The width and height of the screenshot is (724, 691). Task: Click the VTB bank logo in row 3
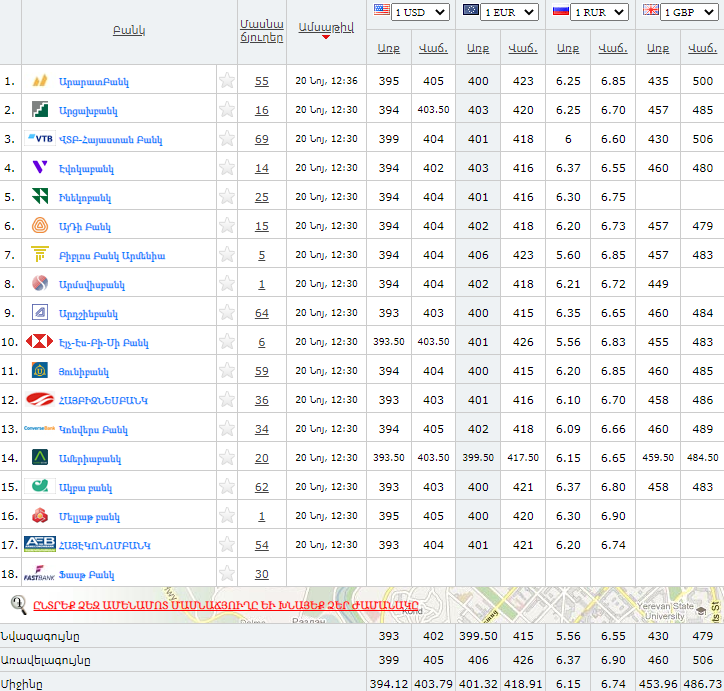(40, 138)
